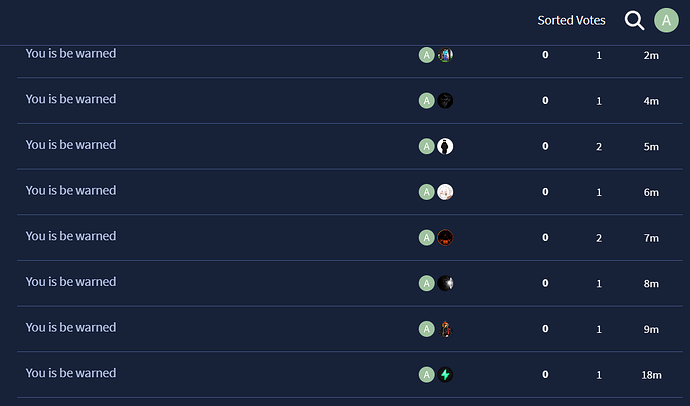
Task: Open the search magnifier icon
Action: click(634, 20)
